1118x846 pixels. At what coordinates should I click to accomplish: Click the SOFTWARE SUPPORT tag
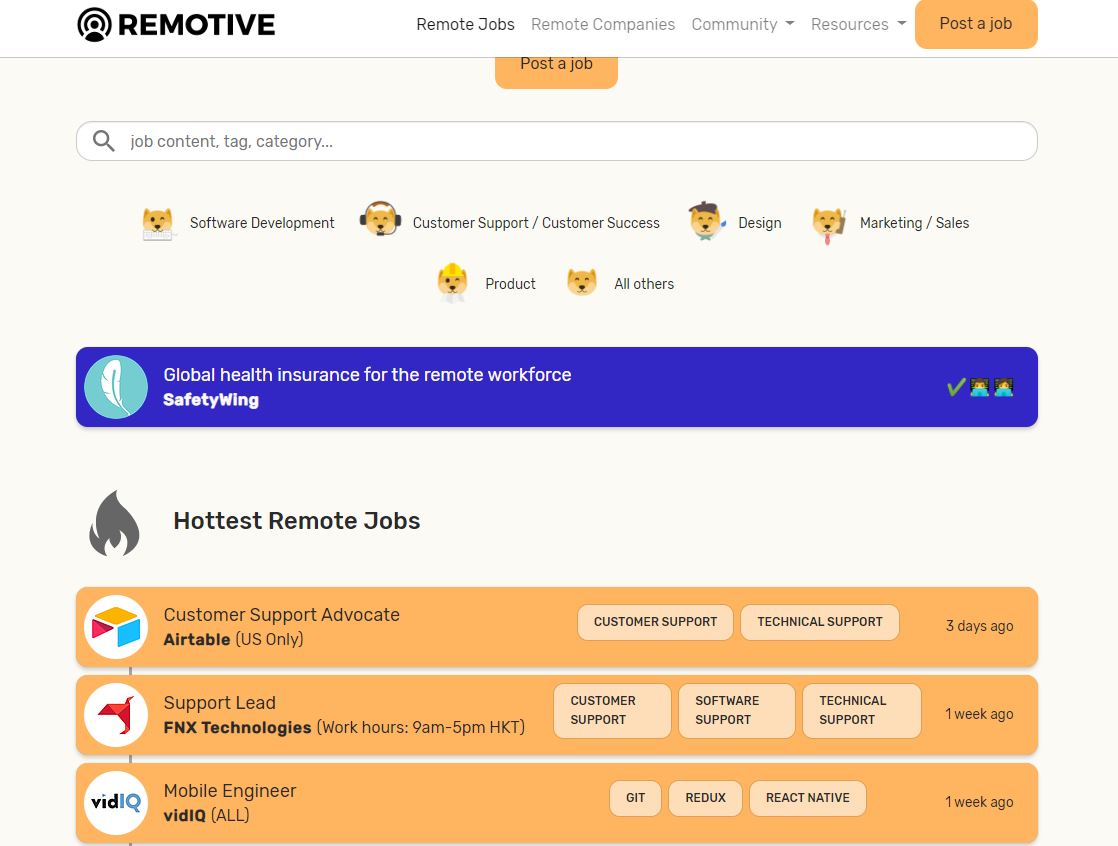pyautogui.click(x=737, y=711)
